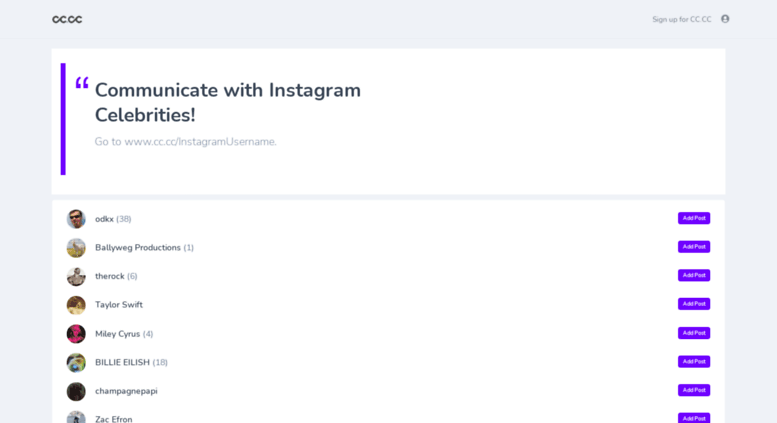Add Post for therock

click(x=694, y=275)
